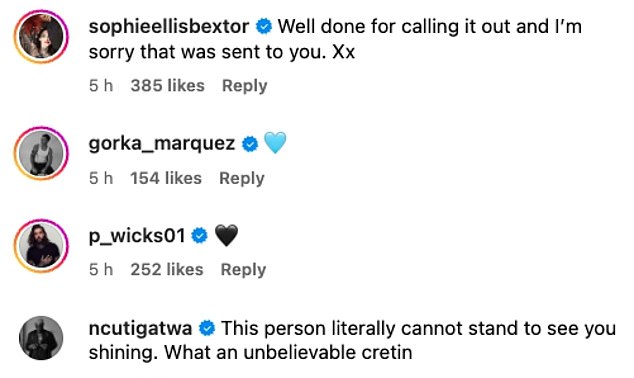Open the gorka_marquez username link
634x378 pixels.
pos(162,144)
